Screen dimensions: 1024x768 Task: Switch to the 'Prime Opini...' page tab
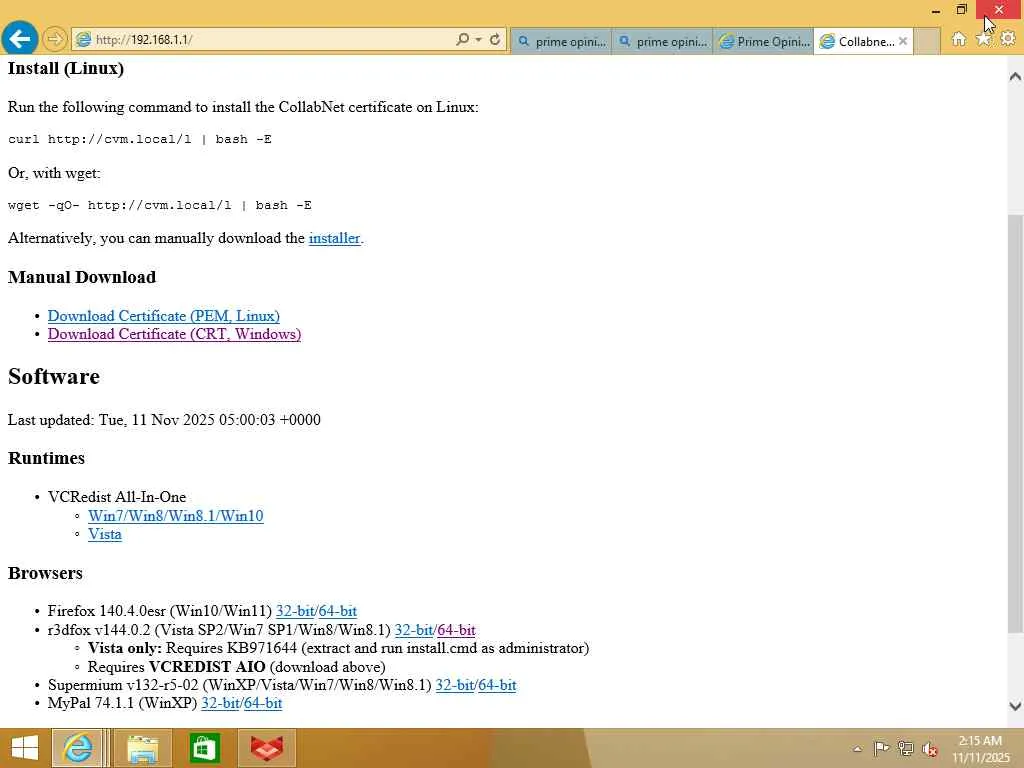pos(763,41)
